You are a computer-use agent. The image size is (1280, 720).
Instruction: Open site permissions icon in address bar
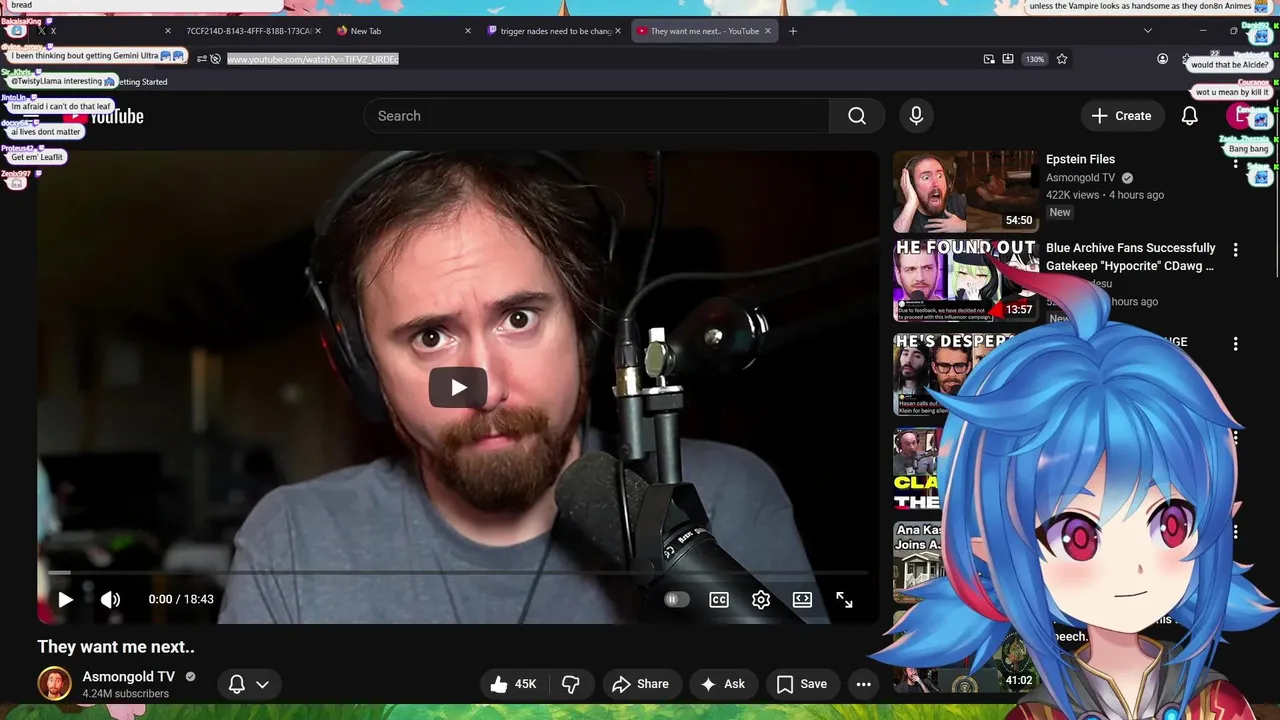(x=202, y=59)
